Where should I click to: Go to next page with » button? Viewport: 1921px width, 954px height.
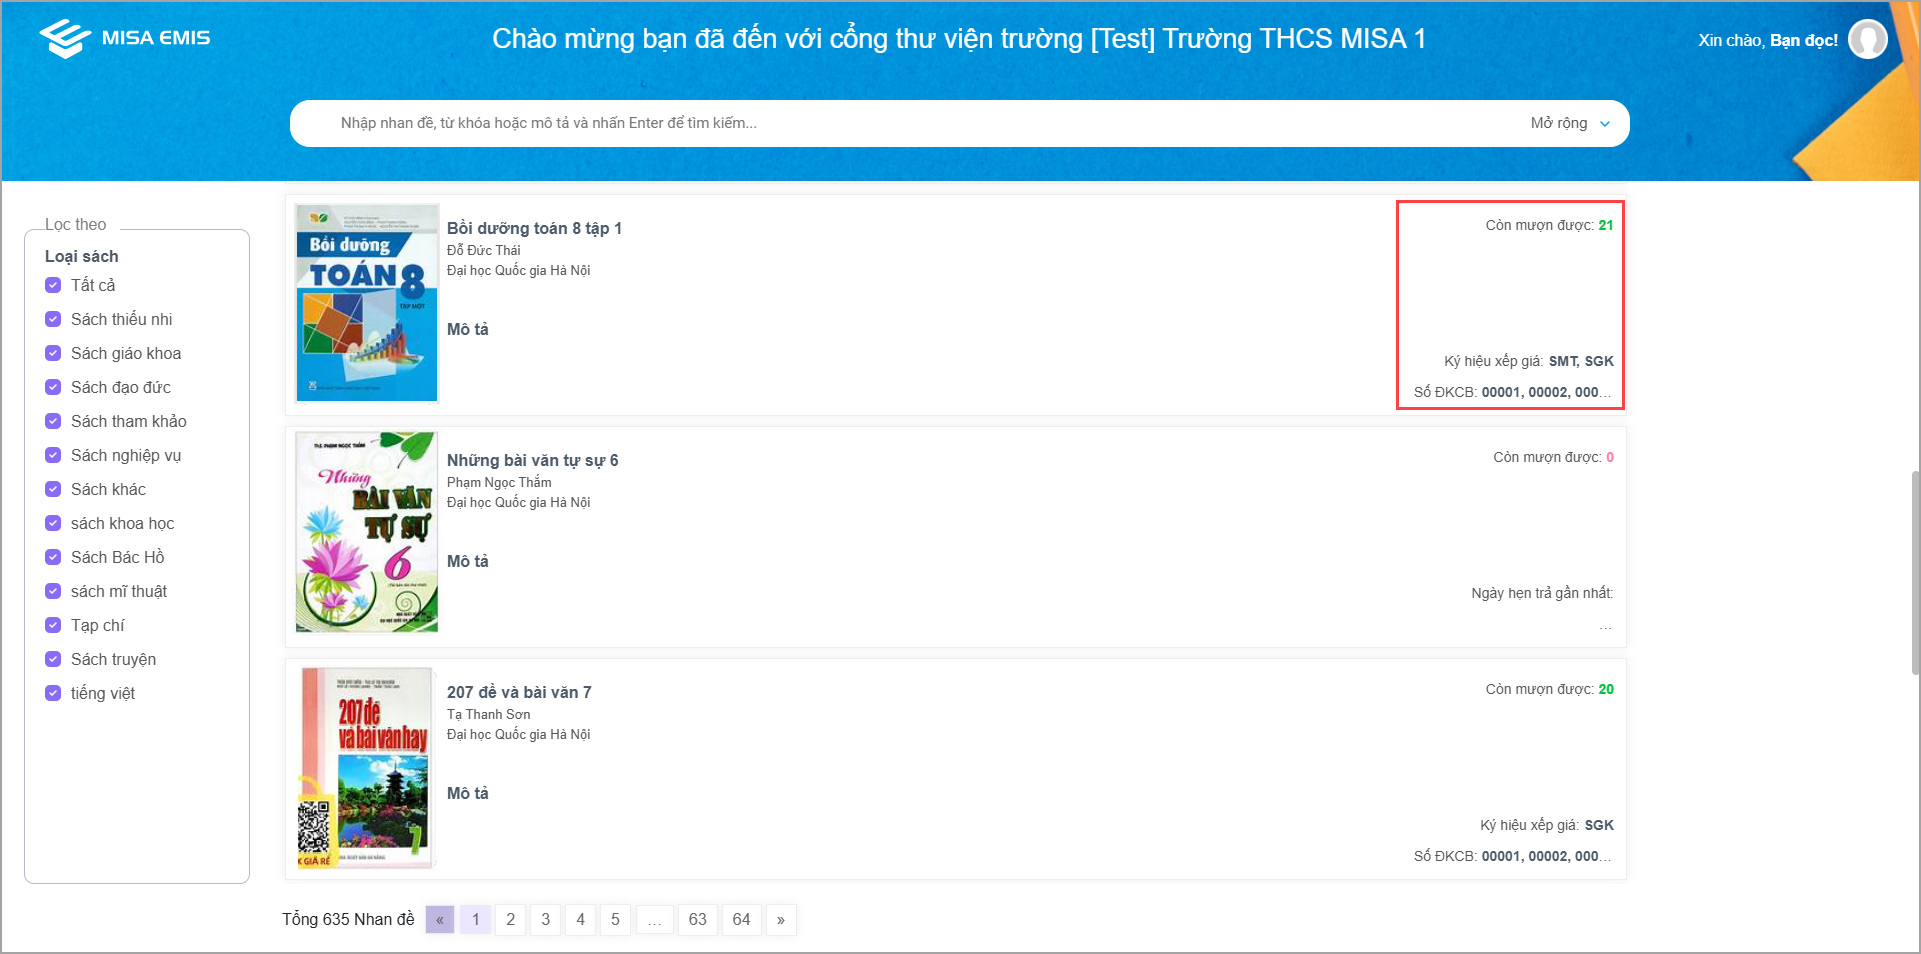(781, 920)
